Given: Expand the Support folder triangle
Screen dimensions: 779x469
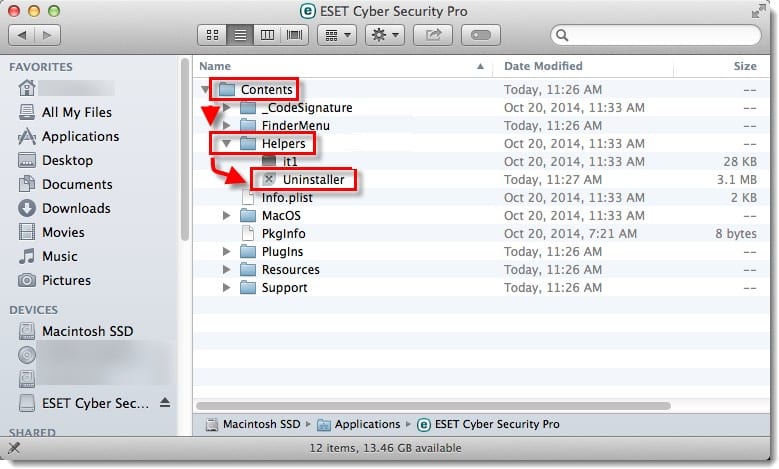Looking at the screenshot, I should coord(226,288).
